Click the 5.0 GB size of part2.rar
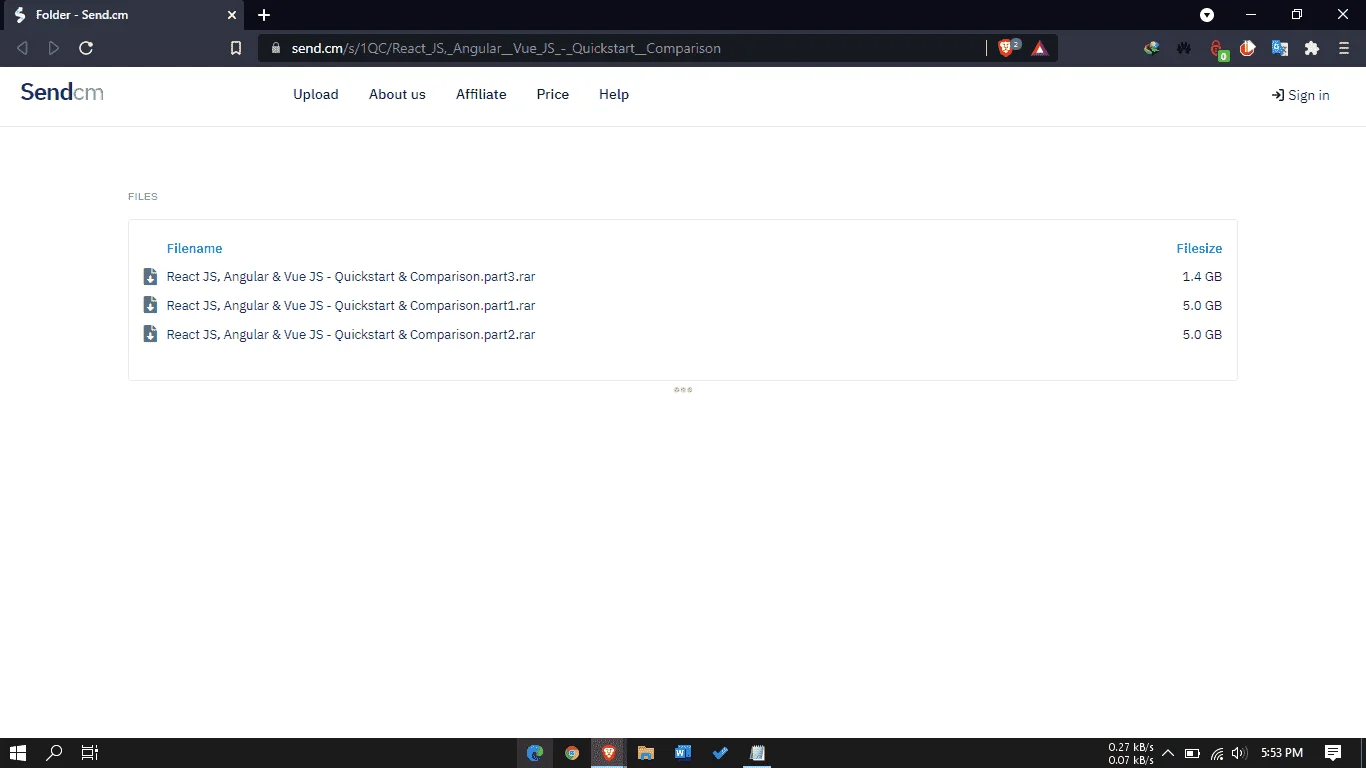Screen dimensions: 1366x768 click(1202, 335)
